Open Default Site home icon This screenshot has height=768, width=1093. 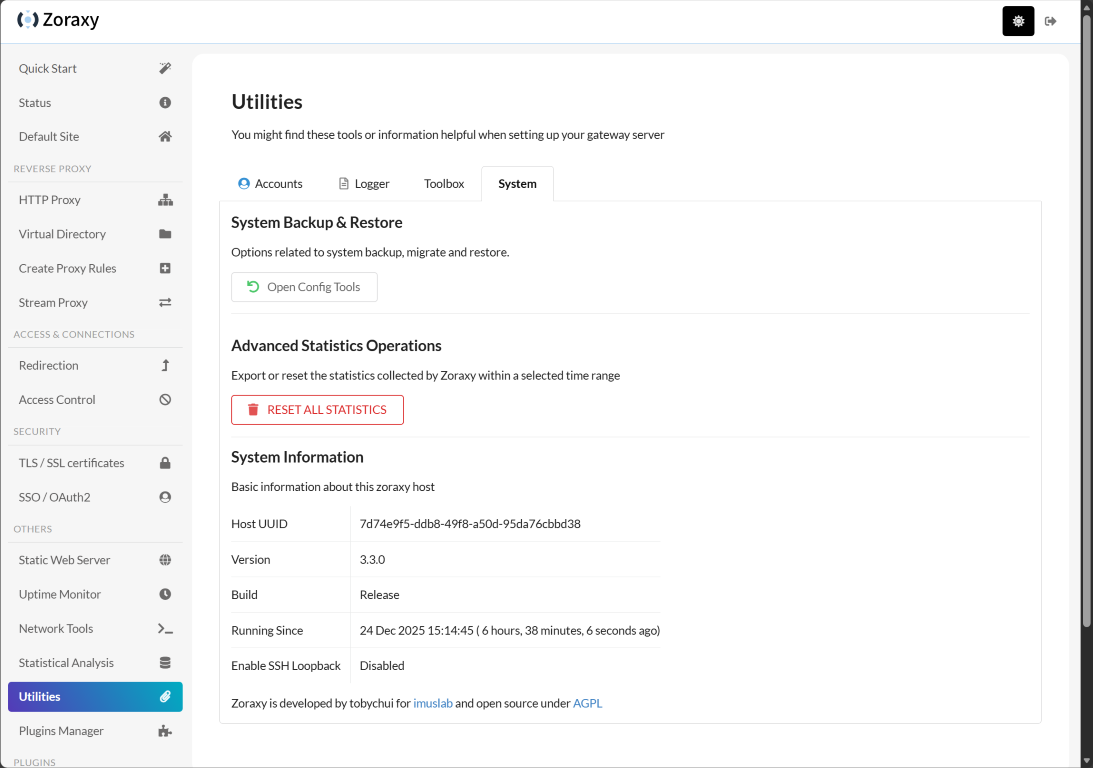(165, 137)
